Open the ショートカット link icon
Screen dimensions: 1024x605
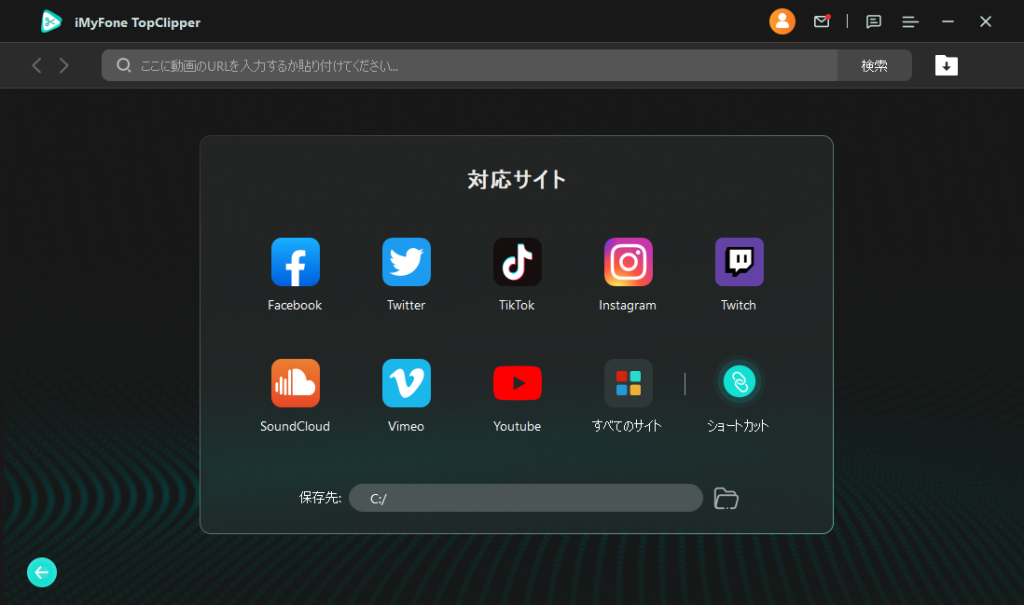pos(739,382)
